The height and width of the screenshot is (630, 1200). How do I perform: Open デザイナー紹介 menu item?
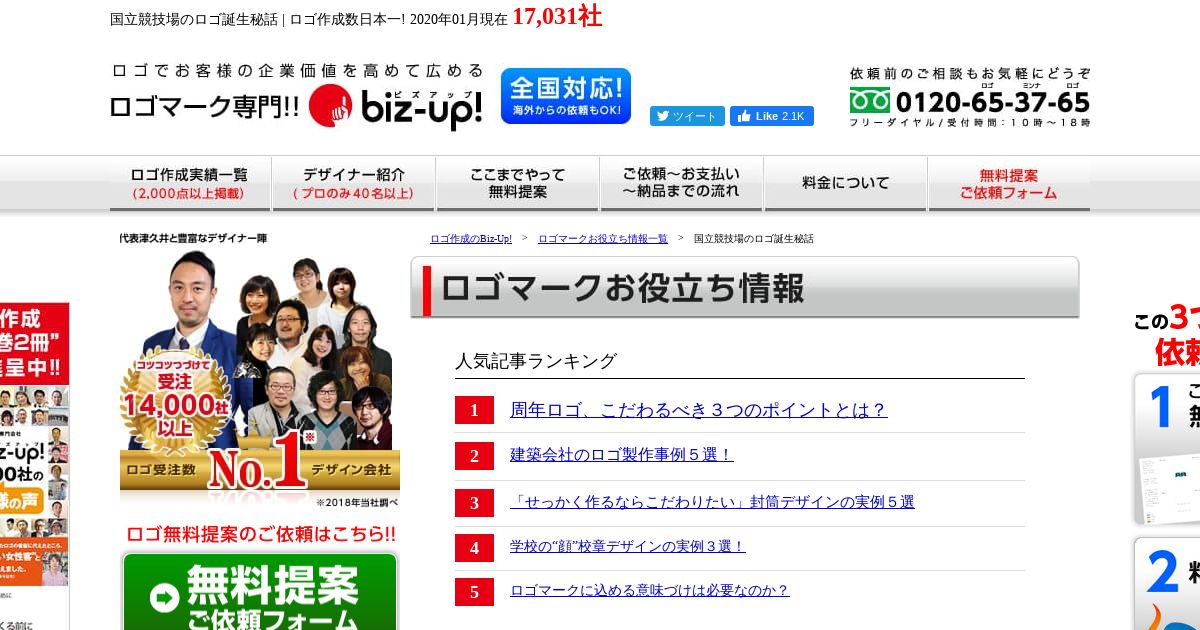click(x=354, y=183)
